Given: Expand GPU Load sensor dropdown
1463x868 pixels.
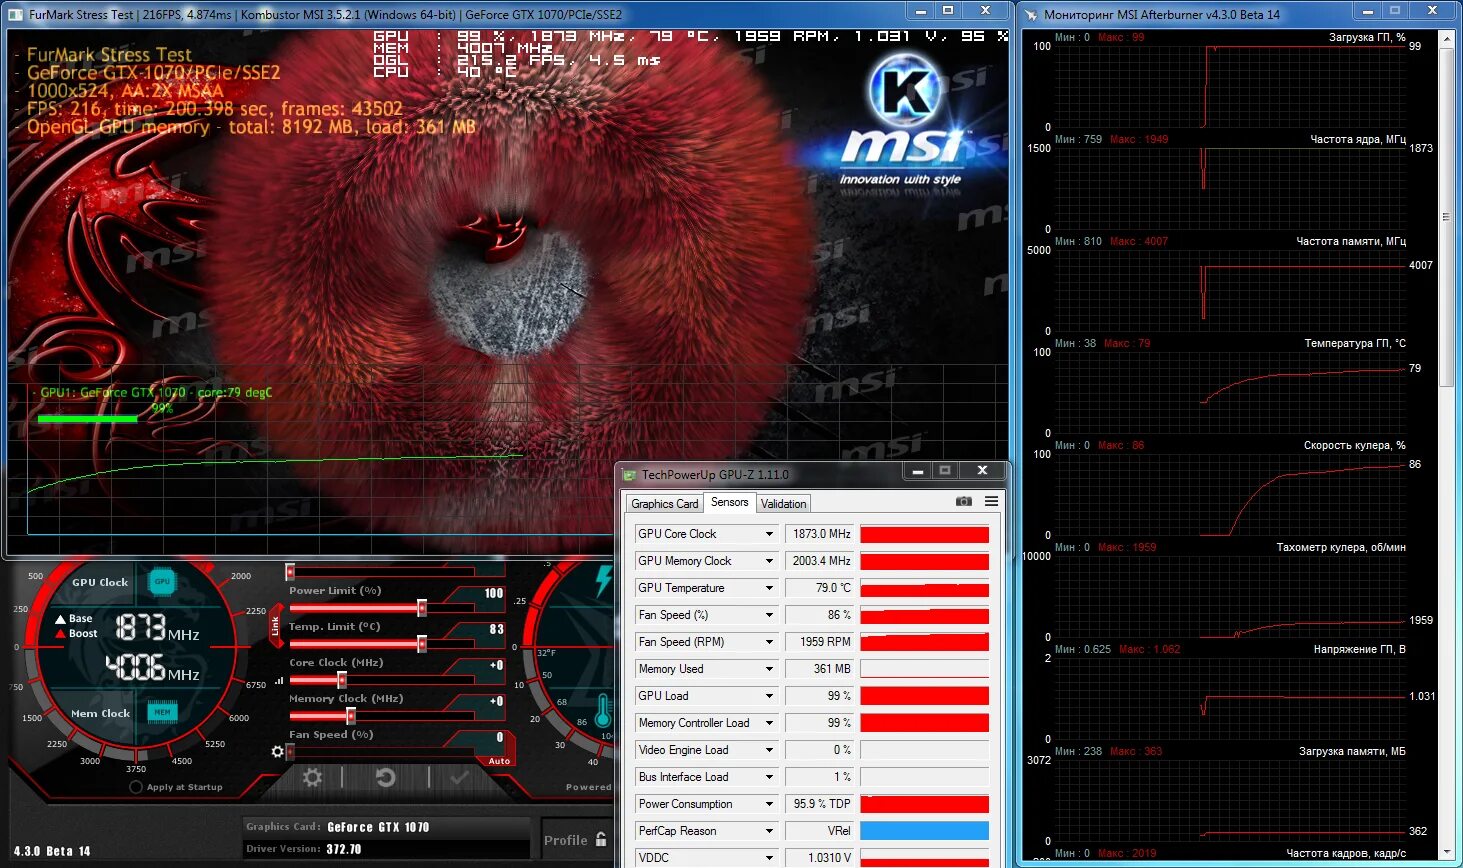Looking at the screenshot, I should coord(769,696).
